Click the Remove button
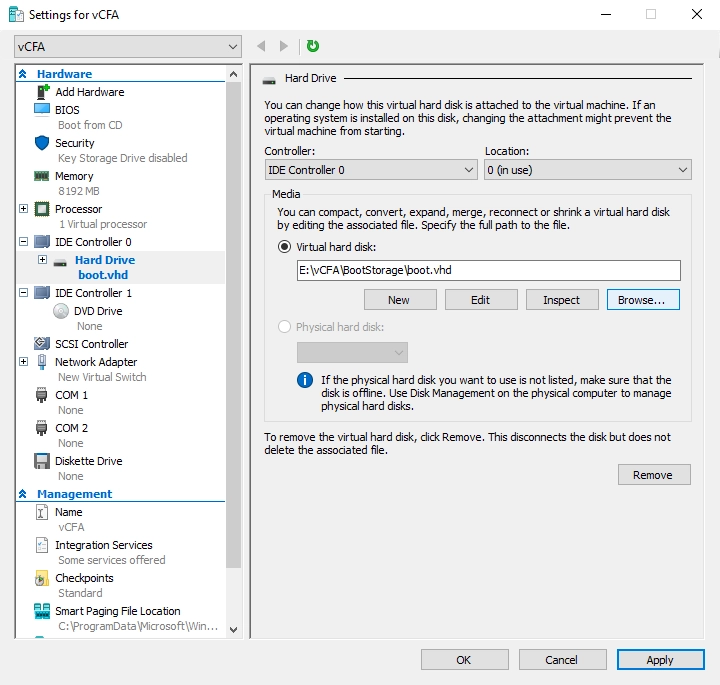 [654, 475]
